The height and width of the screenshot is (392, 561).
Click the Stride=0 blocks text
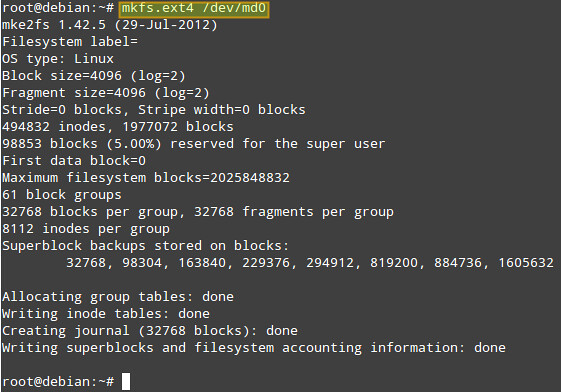coord(62,110)
